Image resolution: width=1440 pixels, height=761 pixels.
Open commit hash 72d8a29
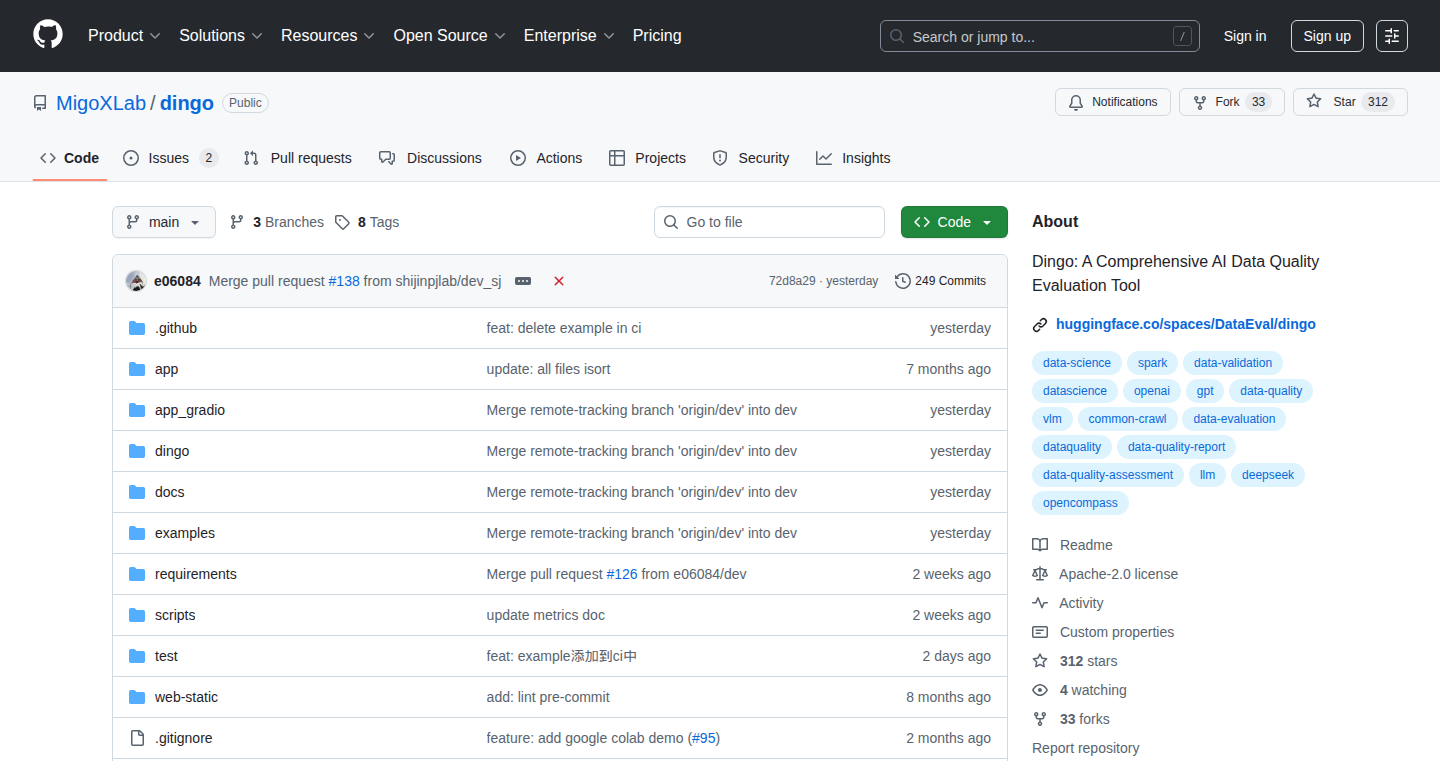(792, 281)
